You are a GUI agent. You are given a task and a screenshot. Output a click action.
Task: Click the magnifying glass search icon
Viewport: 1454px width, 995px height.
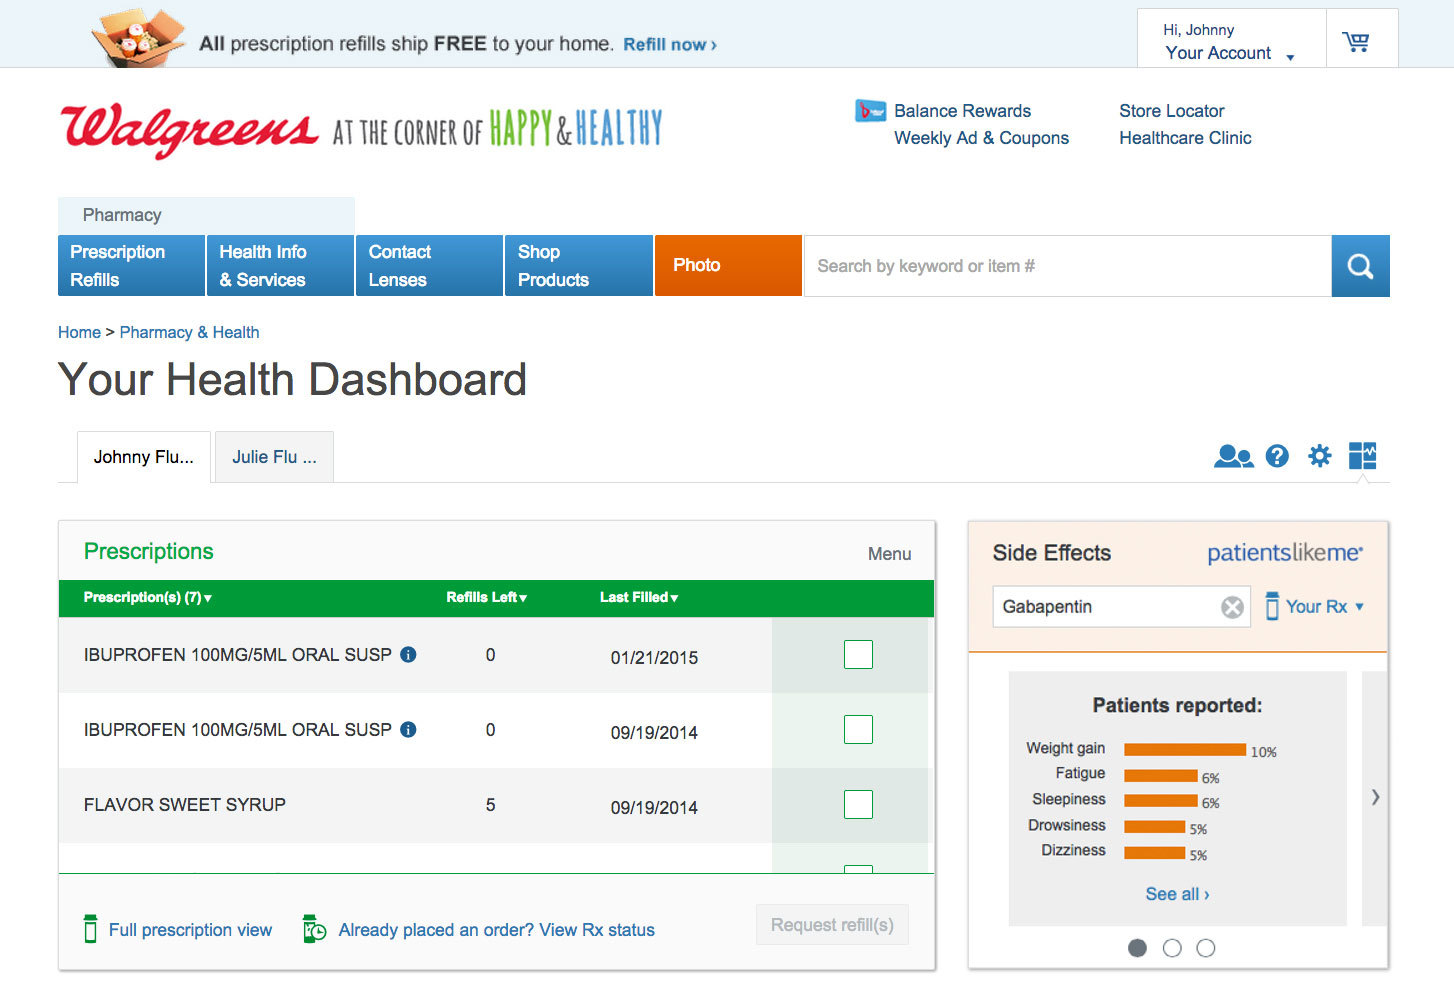tap(1360, 266)
